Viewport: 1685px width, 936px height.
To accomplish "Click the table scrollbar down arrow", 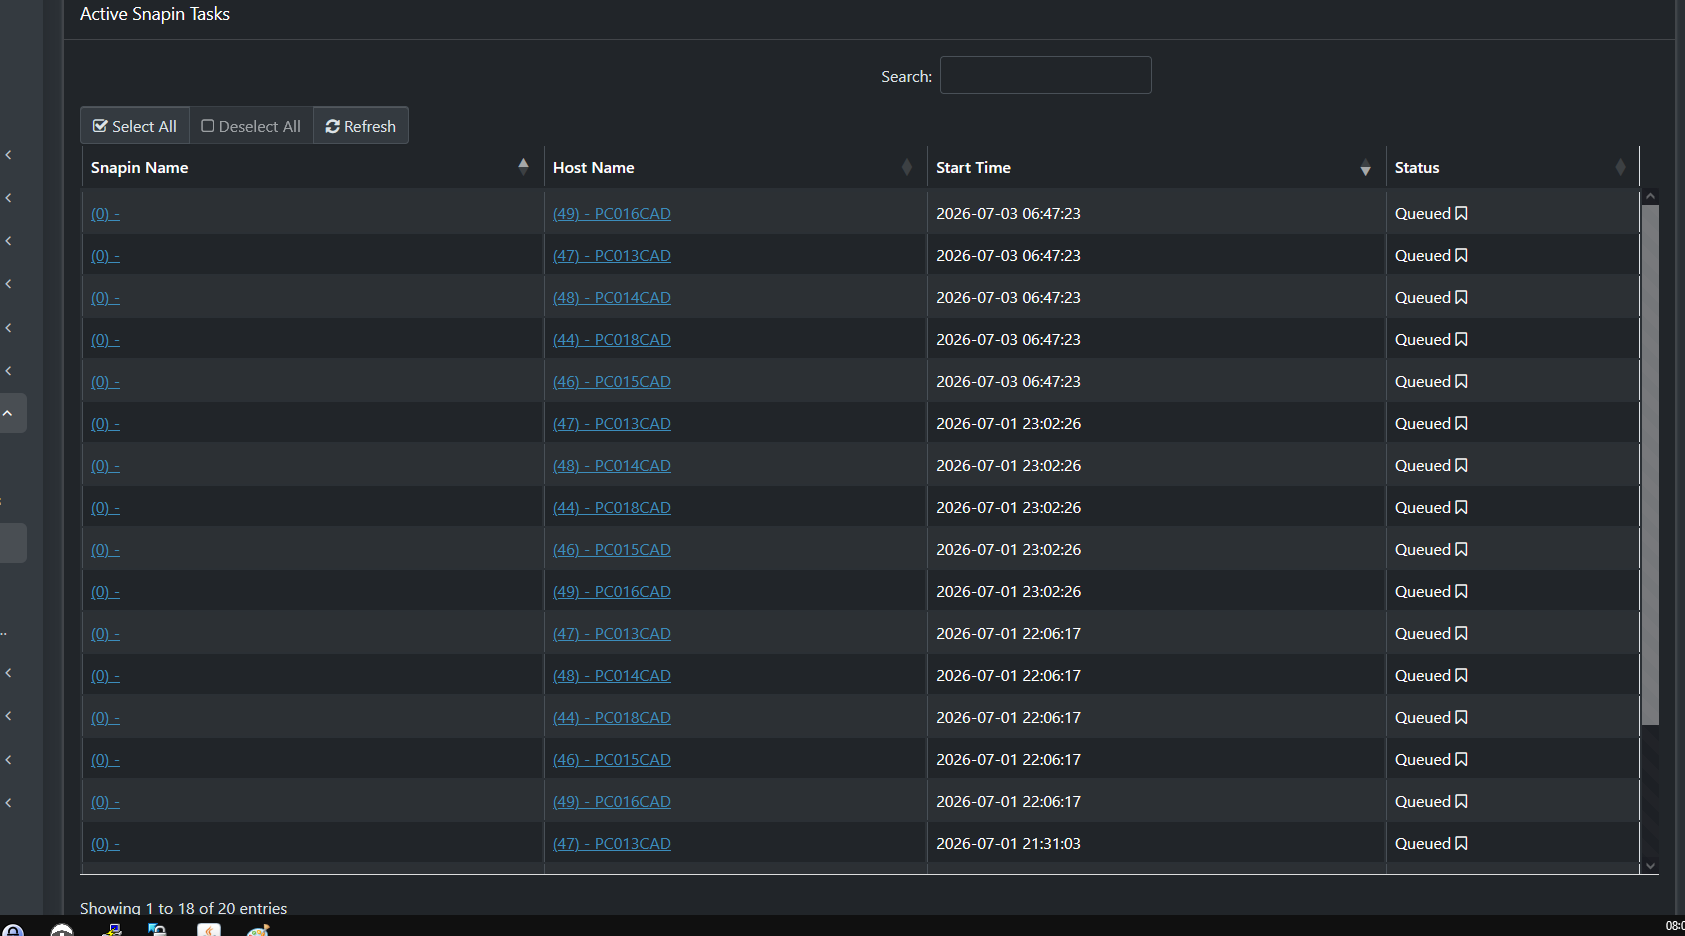I will (x=1650, y=866).
